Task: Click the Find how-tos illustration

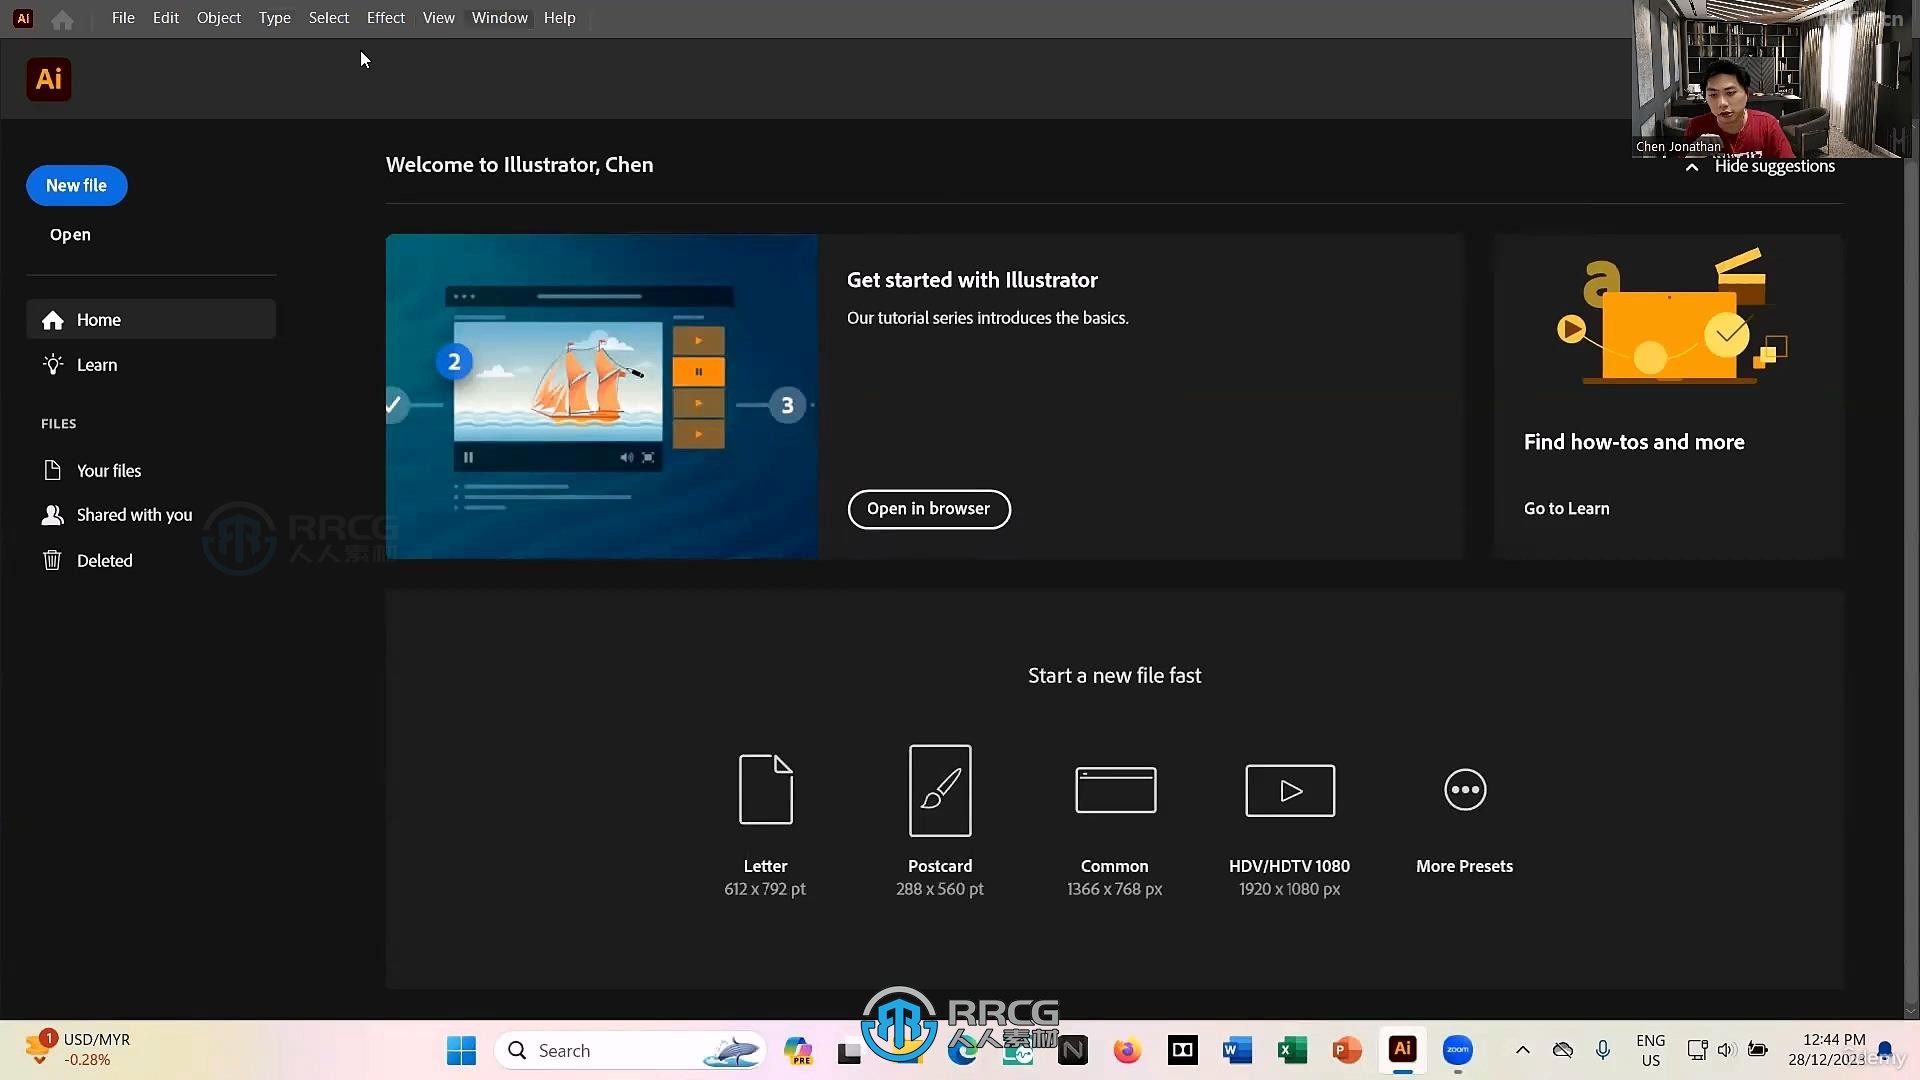Action: 1670,316
